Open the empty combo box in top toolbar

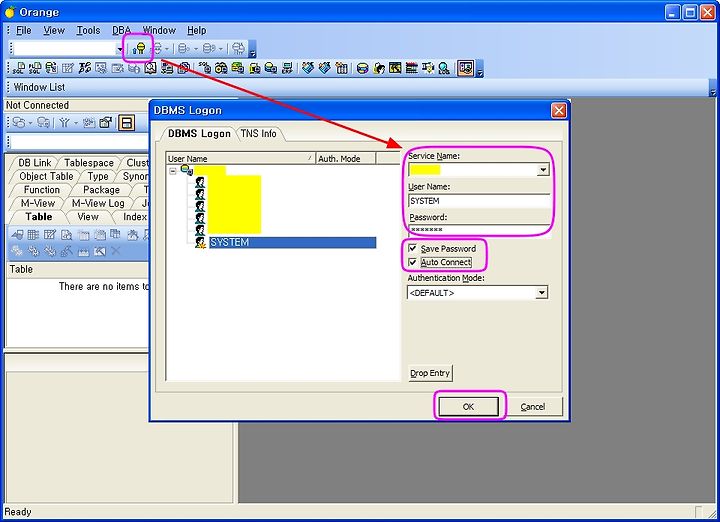tap(119, 49)
